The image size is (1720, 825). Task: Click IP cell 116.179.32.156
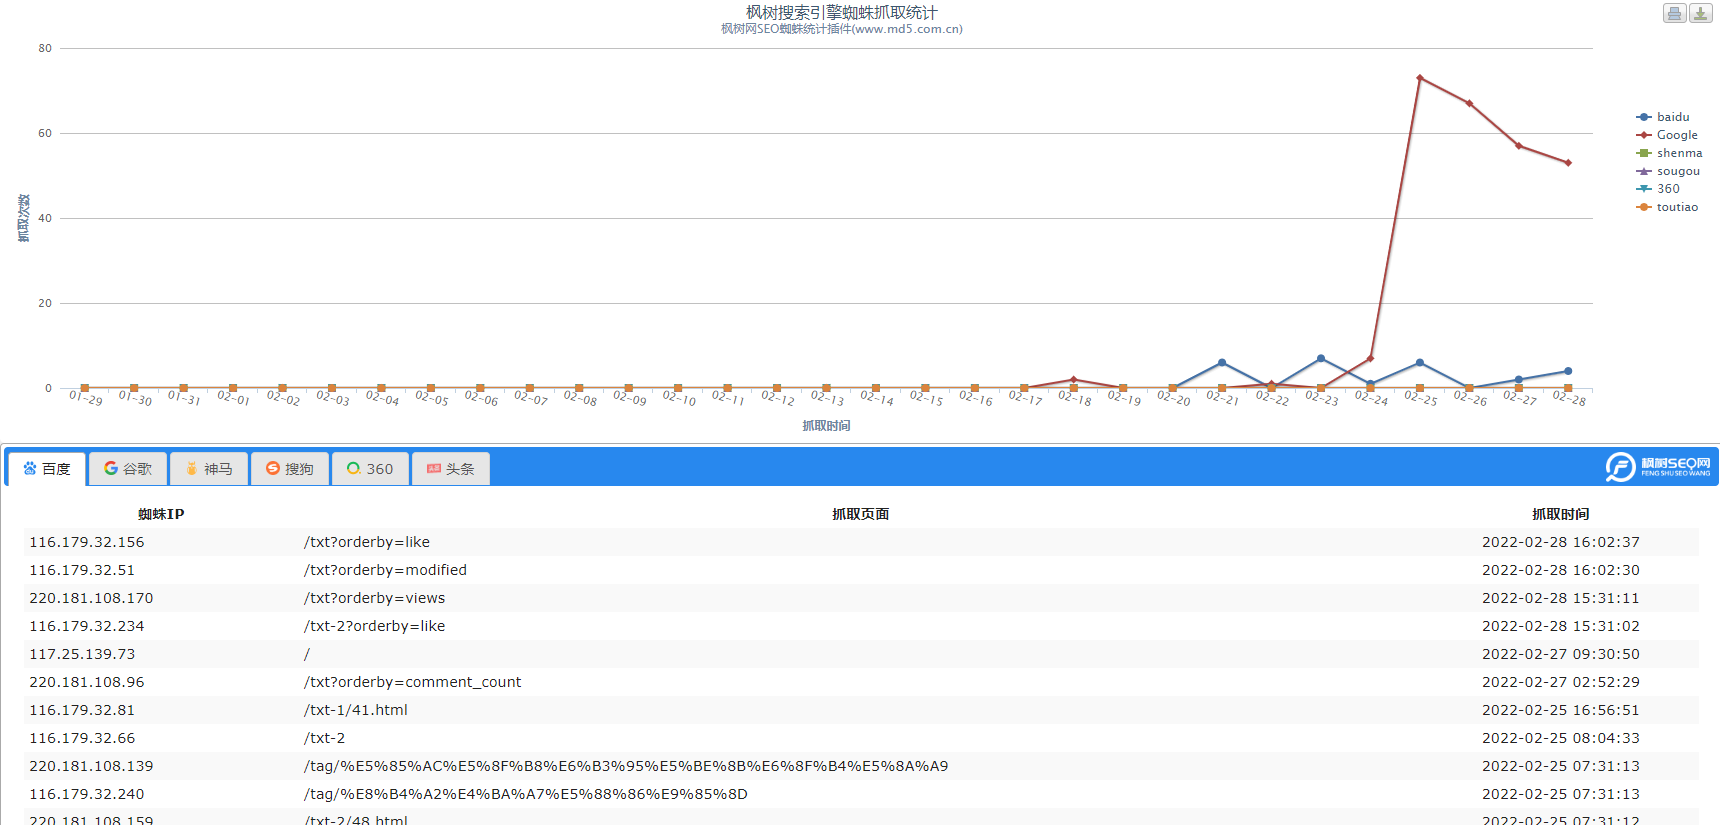click(x=87, y=542)
